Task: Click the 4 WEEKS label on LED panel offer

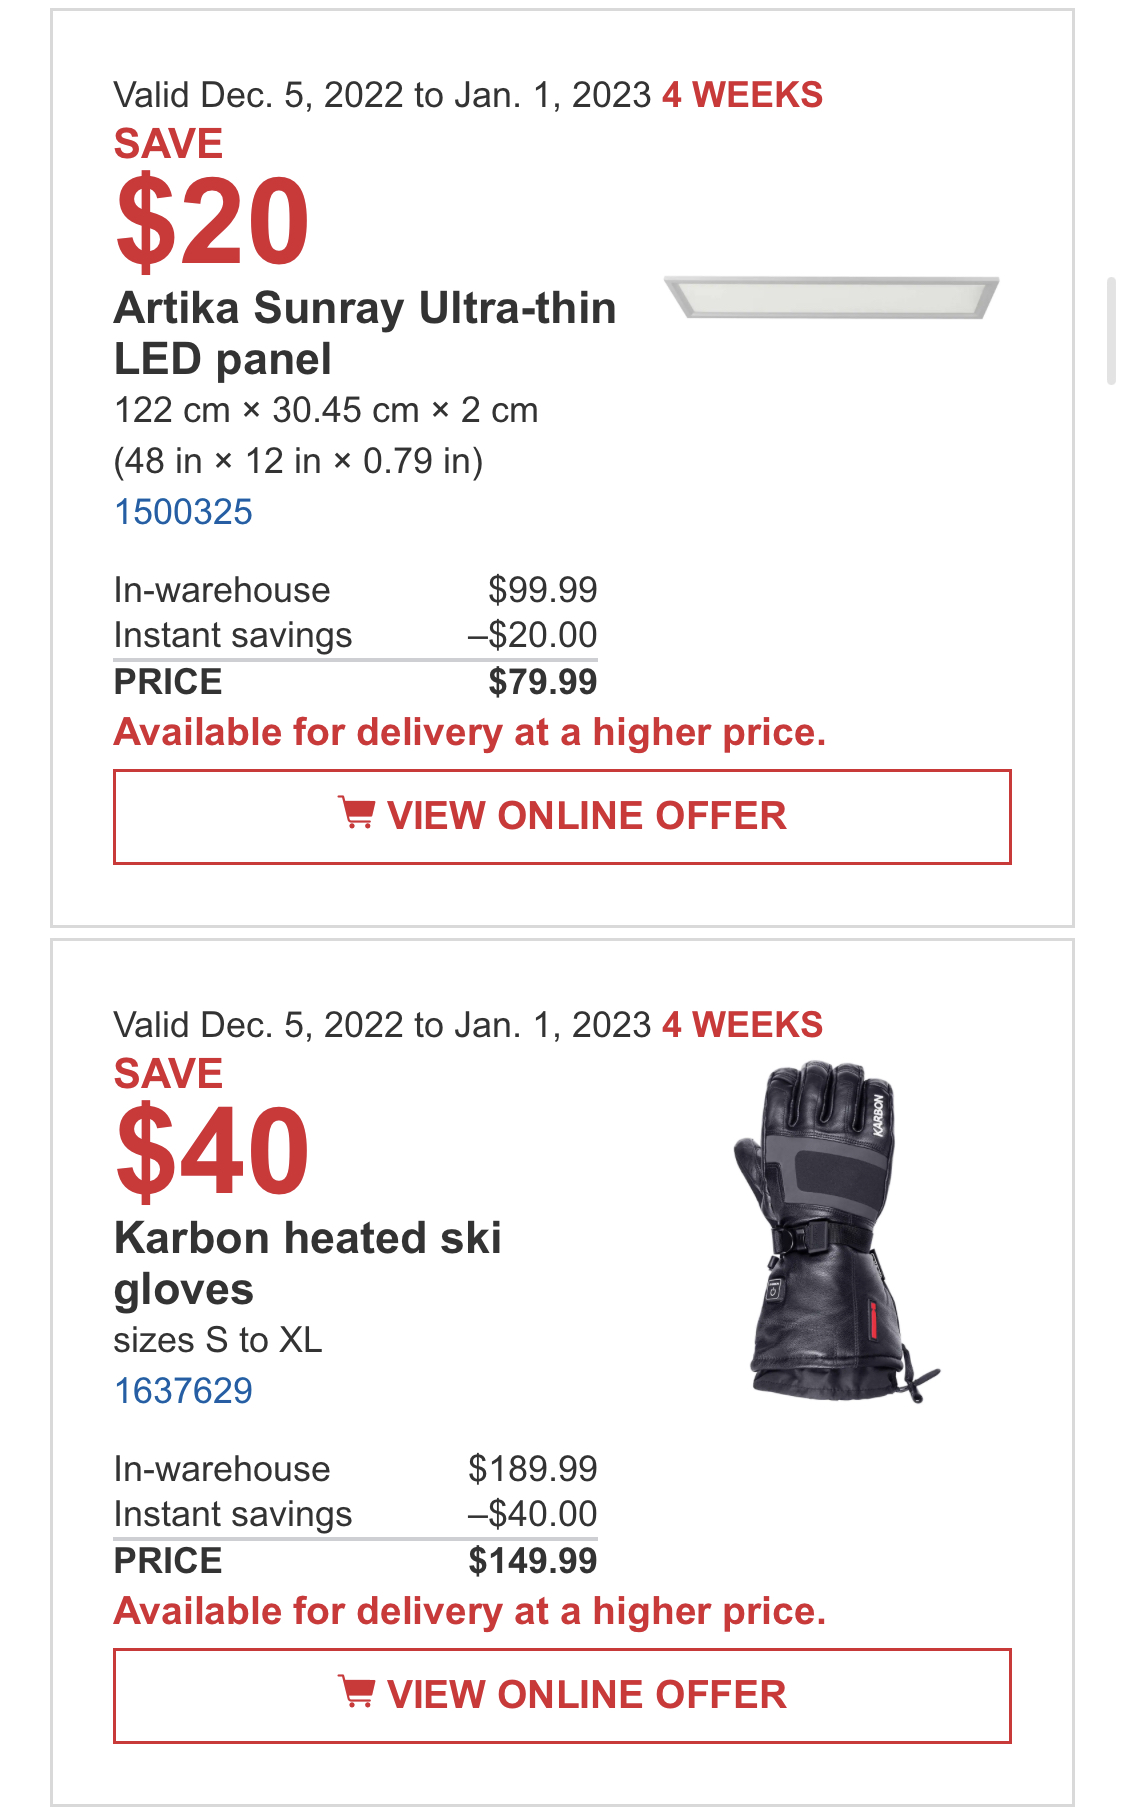Action: click(x=742, y=95)
